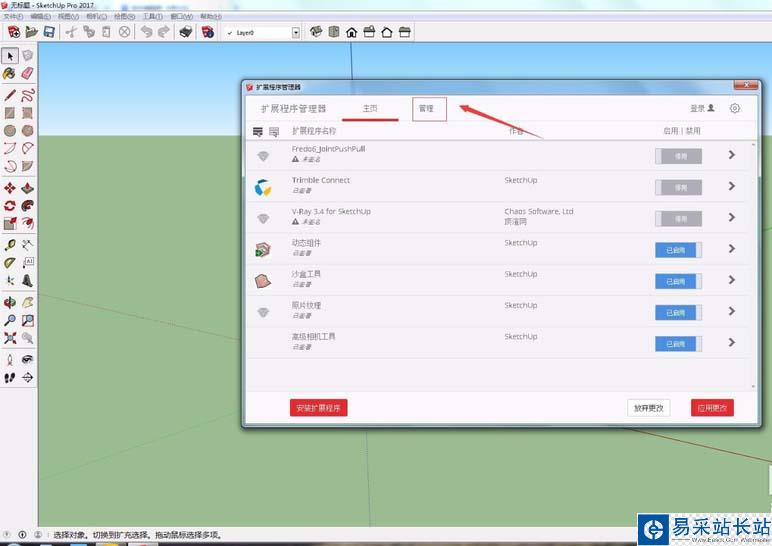The width and height of the screenshot is (772, 546).
Task: Open the 文件(F) menu
Action: tap(13, 16)
